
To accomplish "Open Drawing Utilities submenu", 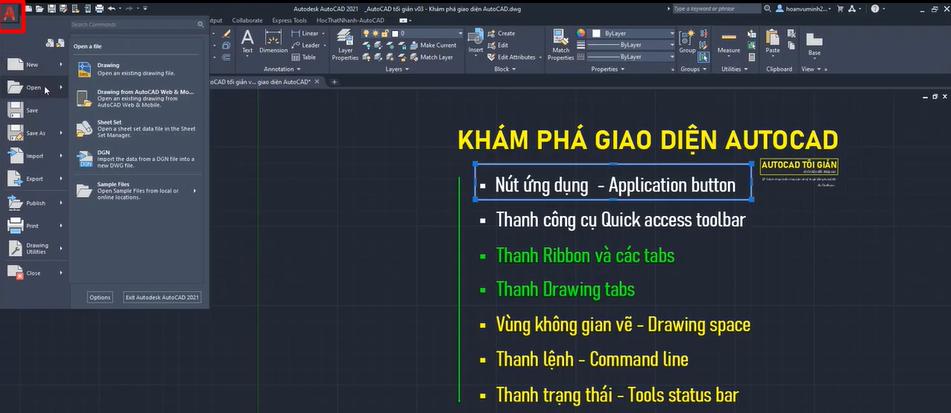I will click(x=35, y=249).
